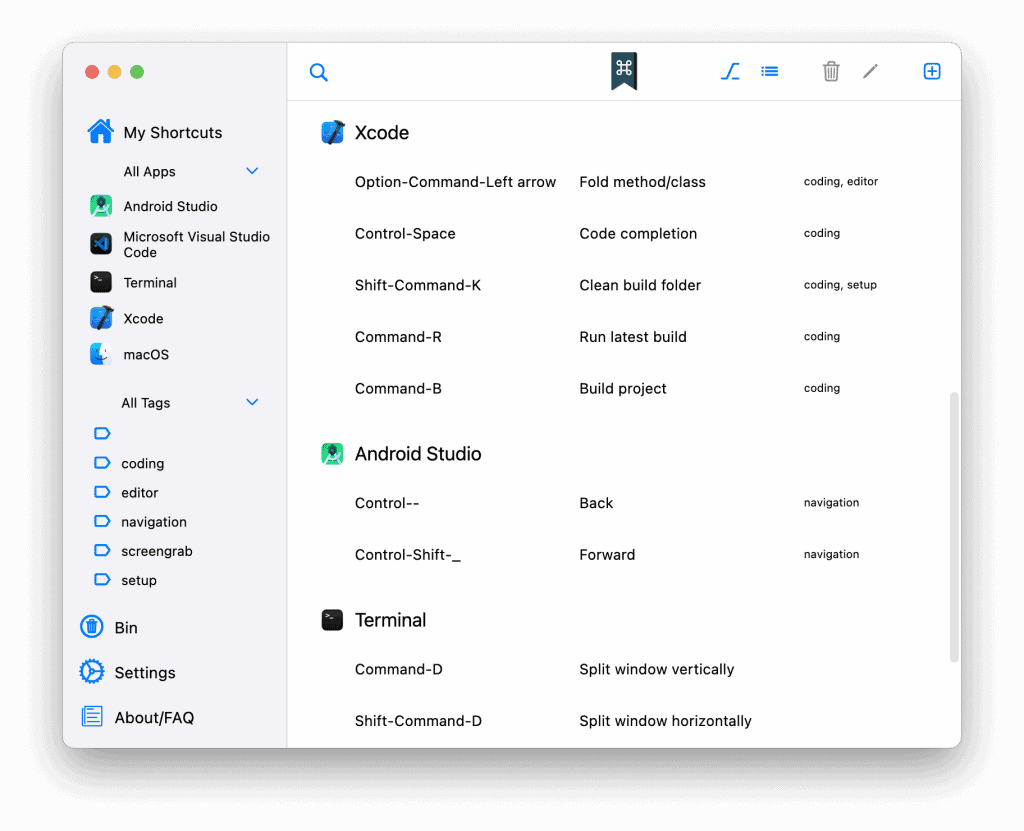
Task: Collapse the All Tags chevron
Action: 252,402
